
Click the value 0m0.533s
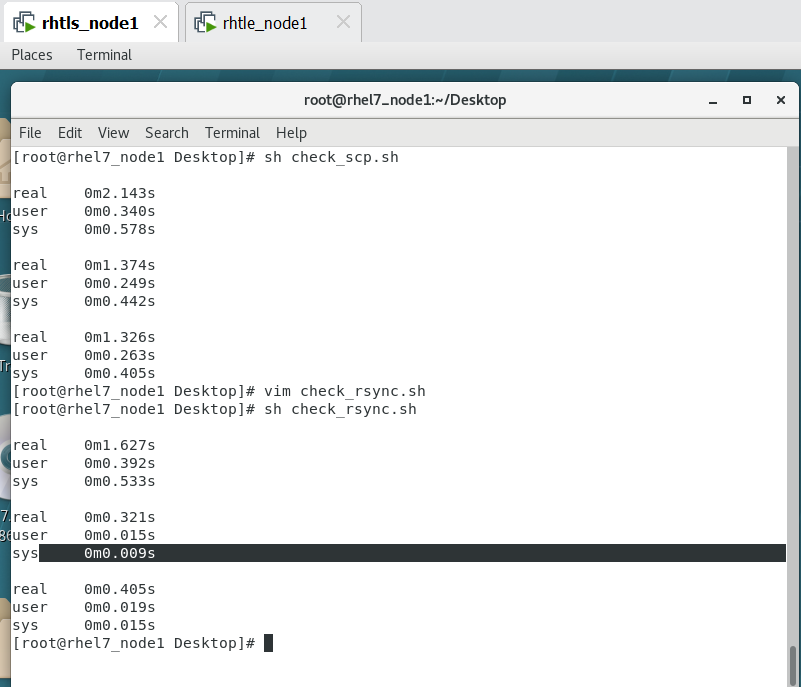120,481
